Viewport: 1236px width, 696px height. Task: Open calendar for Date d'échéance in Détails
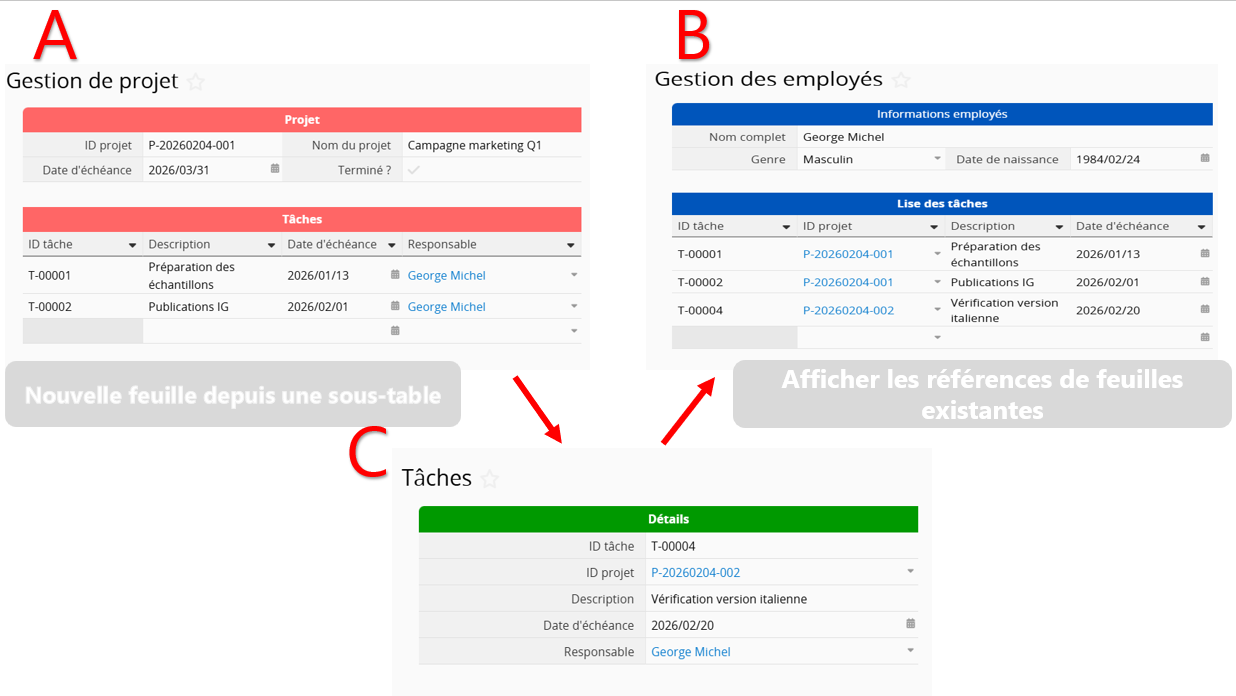(910, 624)
